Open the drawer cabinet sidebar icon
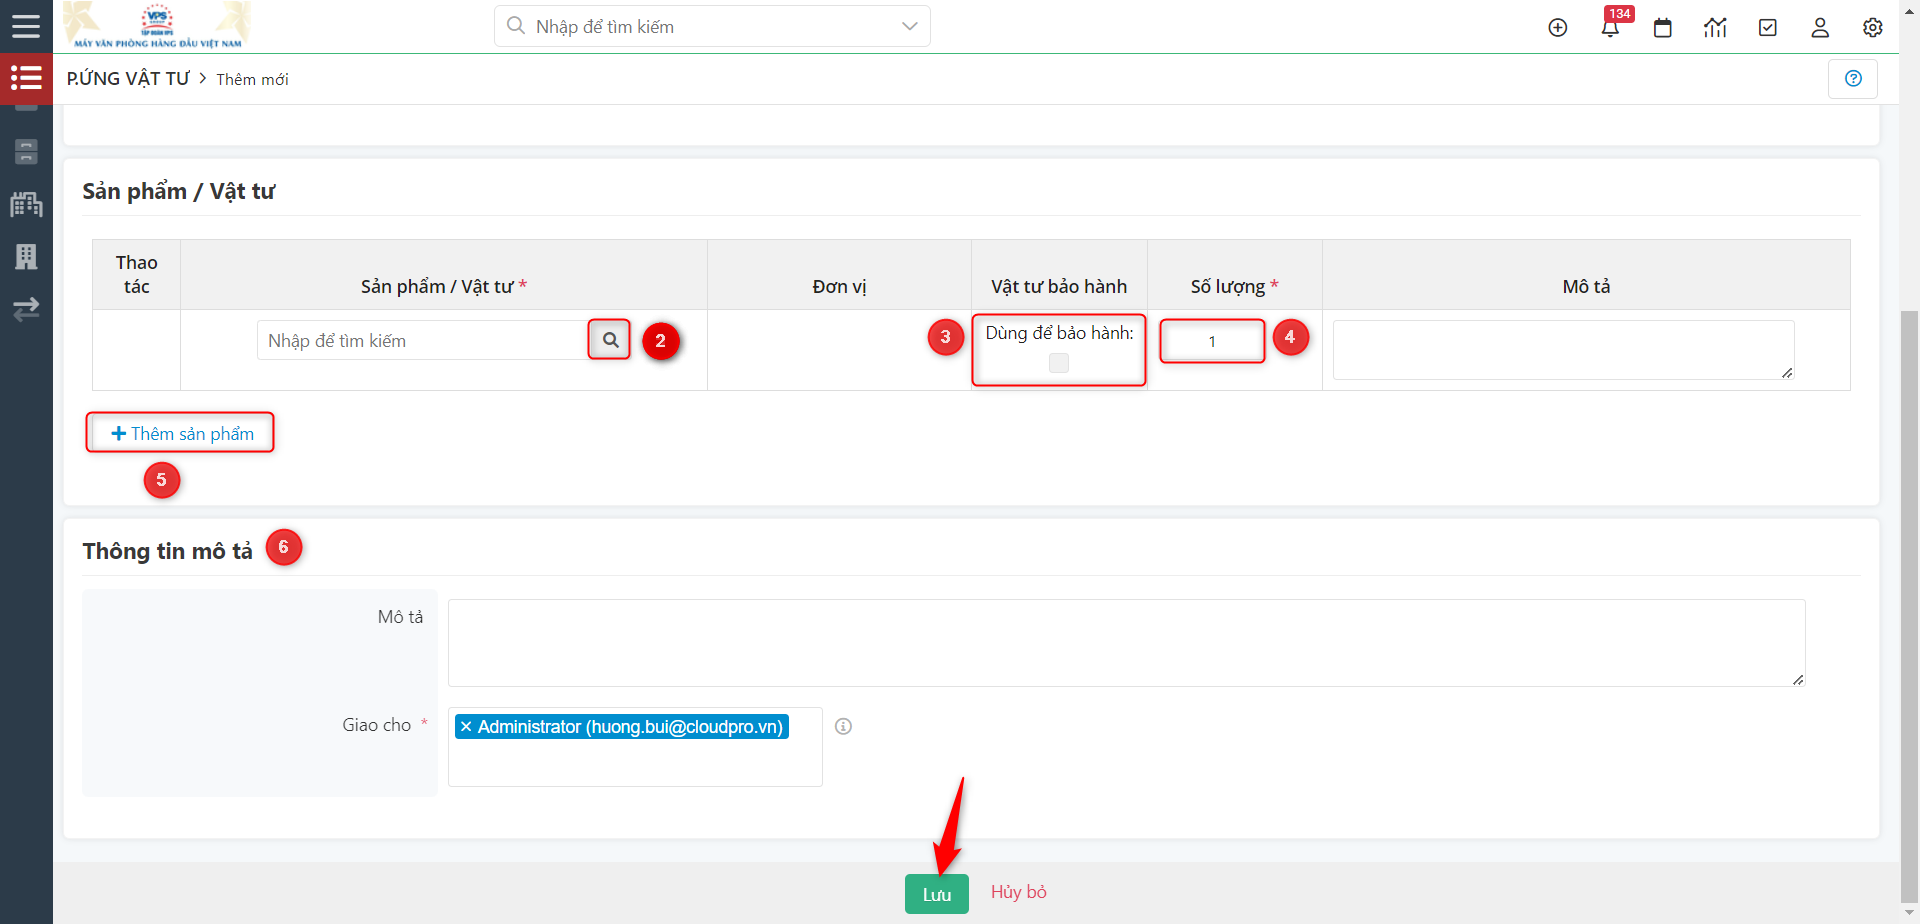 [x=26, y=152]
